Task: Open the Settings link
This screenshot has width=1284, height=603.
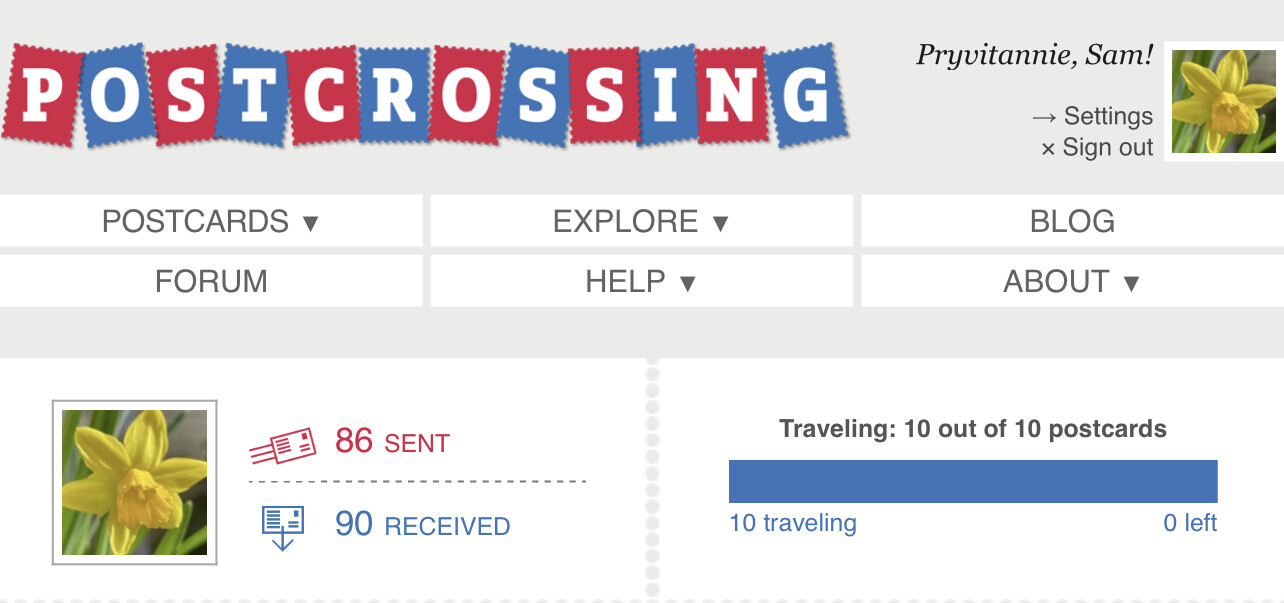Action: tap(1108, 116)
